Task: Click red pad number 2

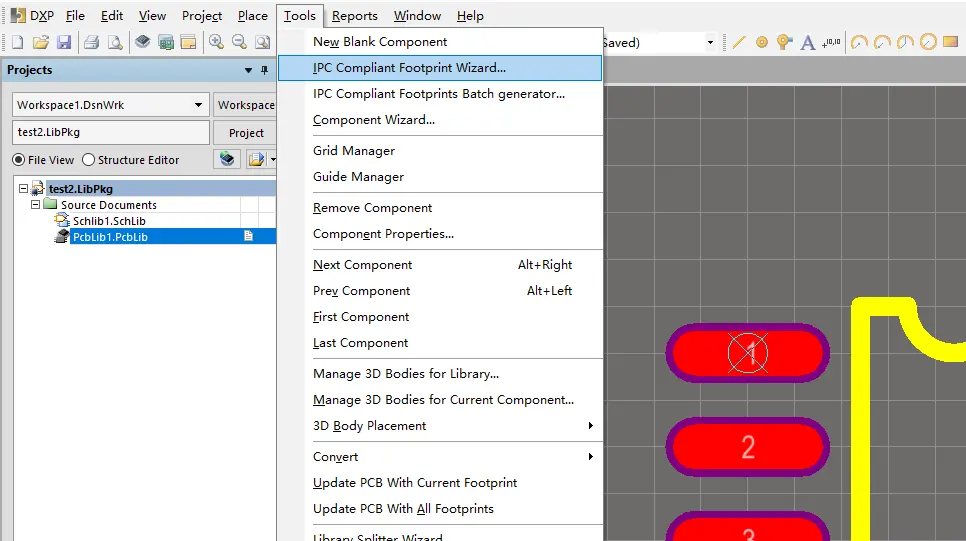Action: 747,447
